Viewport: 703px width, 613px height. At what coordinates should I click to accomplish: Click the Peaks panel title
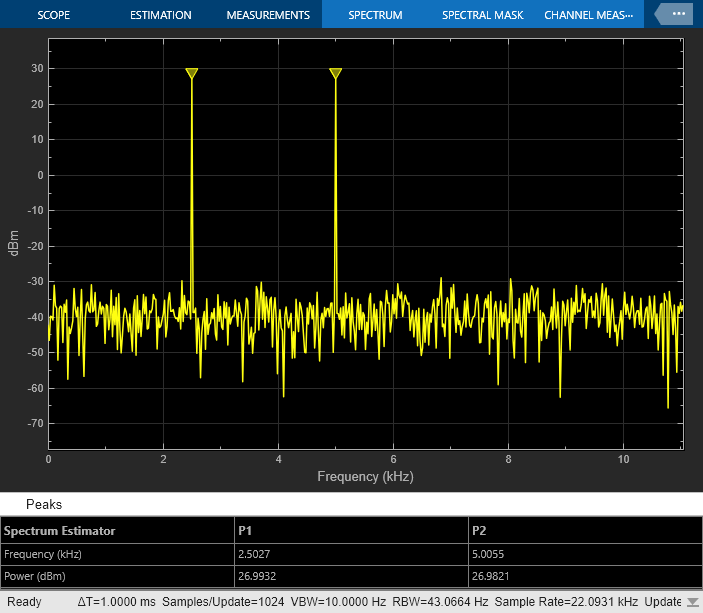pyautogui.click(x=44, y=504)
